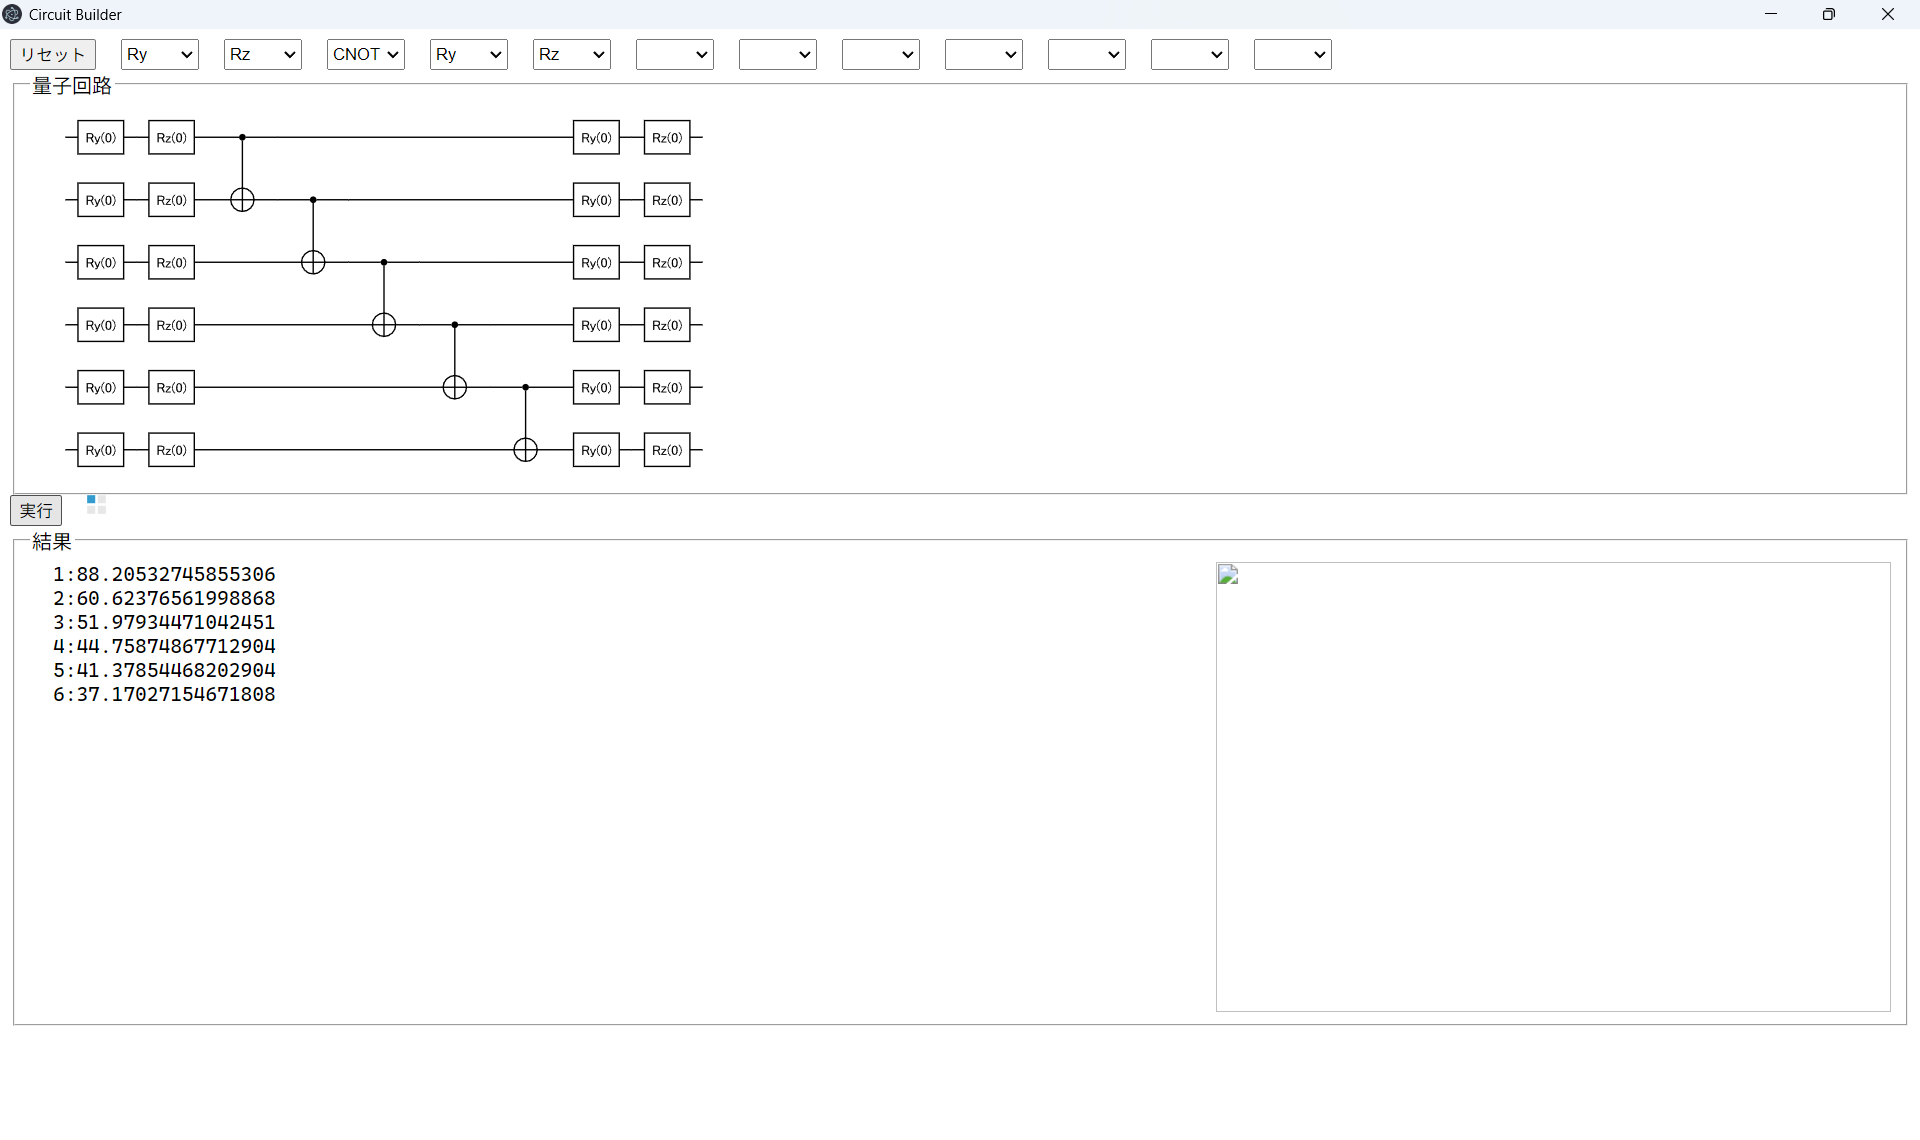Click first Rz(0) gate on fourth qubit
The height and width of the screenshot is (1140, 1920).
pyautogui.click(x=172, y=325)
